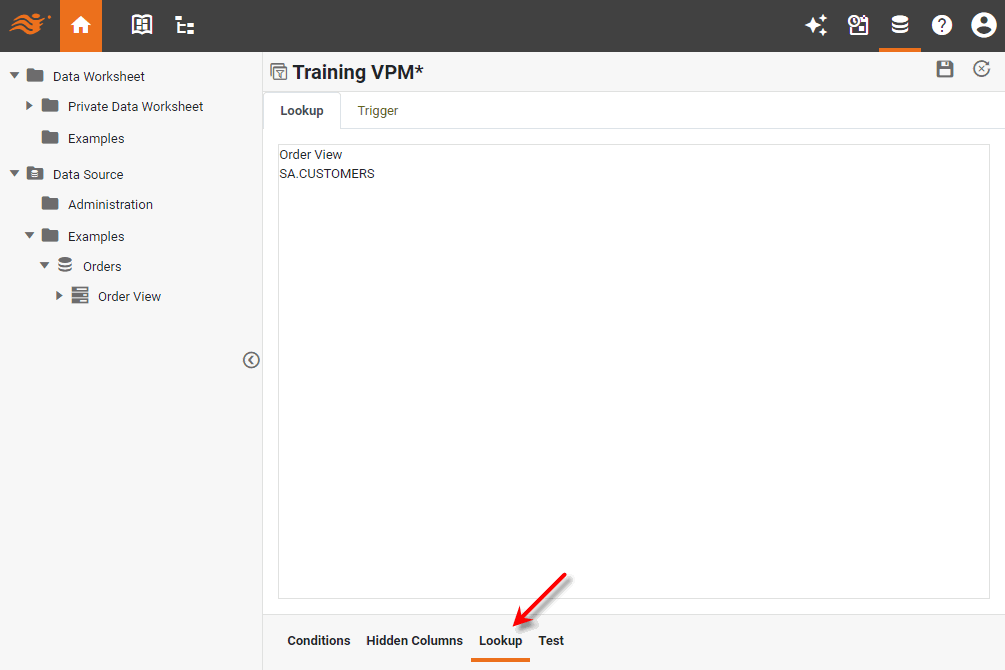The image size is (1005, 670).
Task: Click the user account profile icon
Action: [x=983, y=25]
